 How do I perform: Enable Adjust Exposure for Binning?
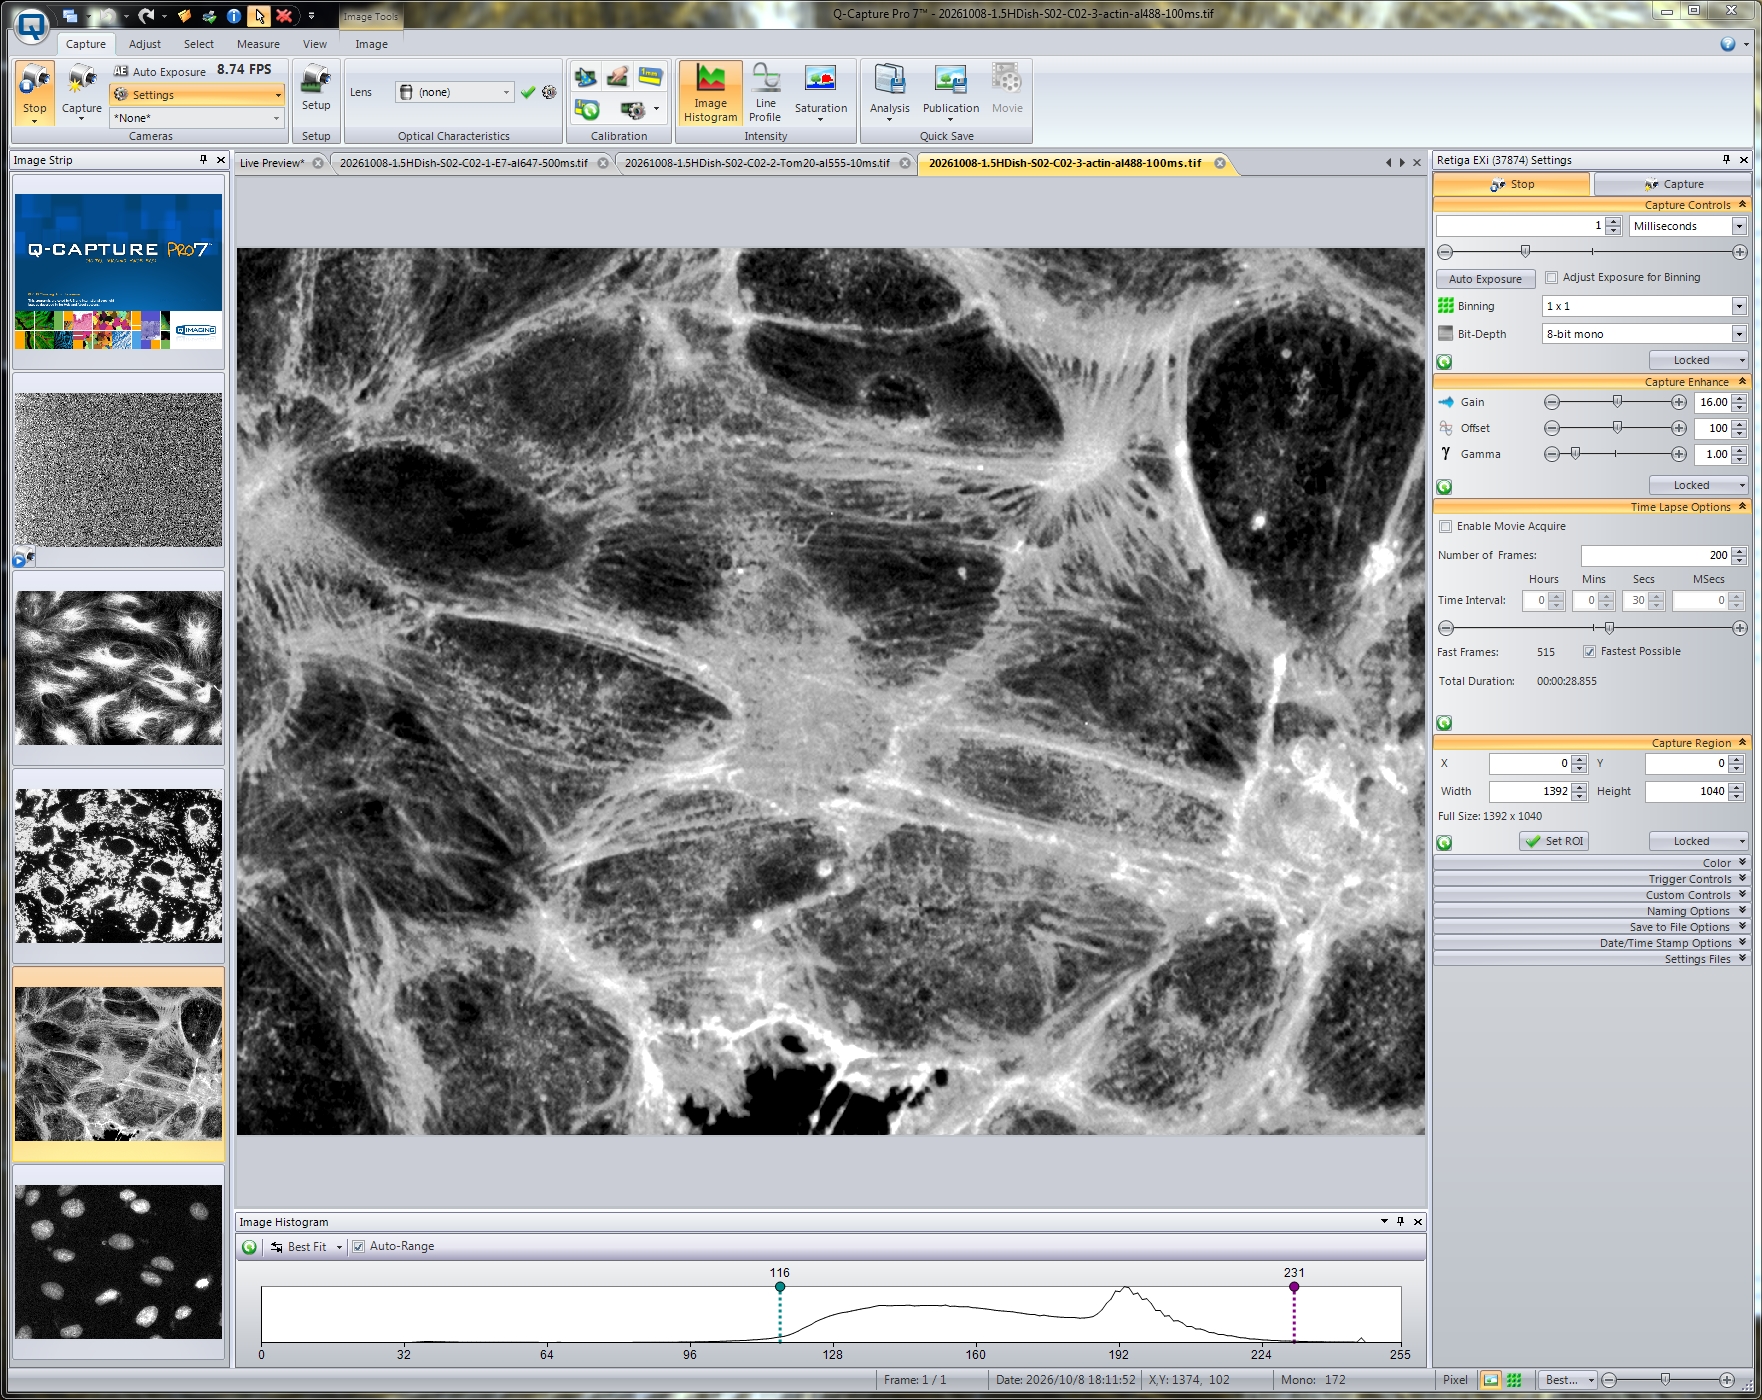point(1552,278)
